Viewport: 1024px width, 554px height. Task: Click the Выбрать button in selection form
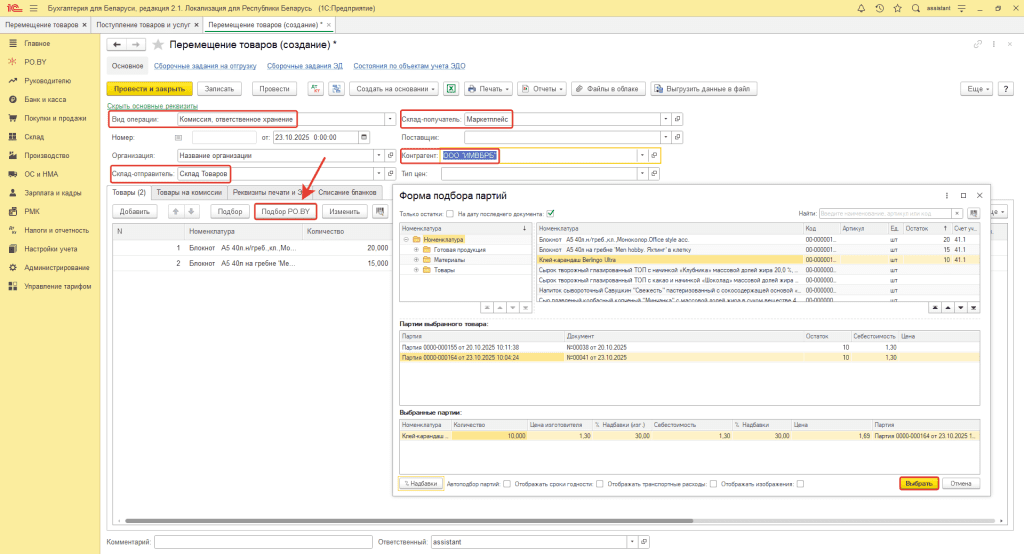tap(917, 483)
